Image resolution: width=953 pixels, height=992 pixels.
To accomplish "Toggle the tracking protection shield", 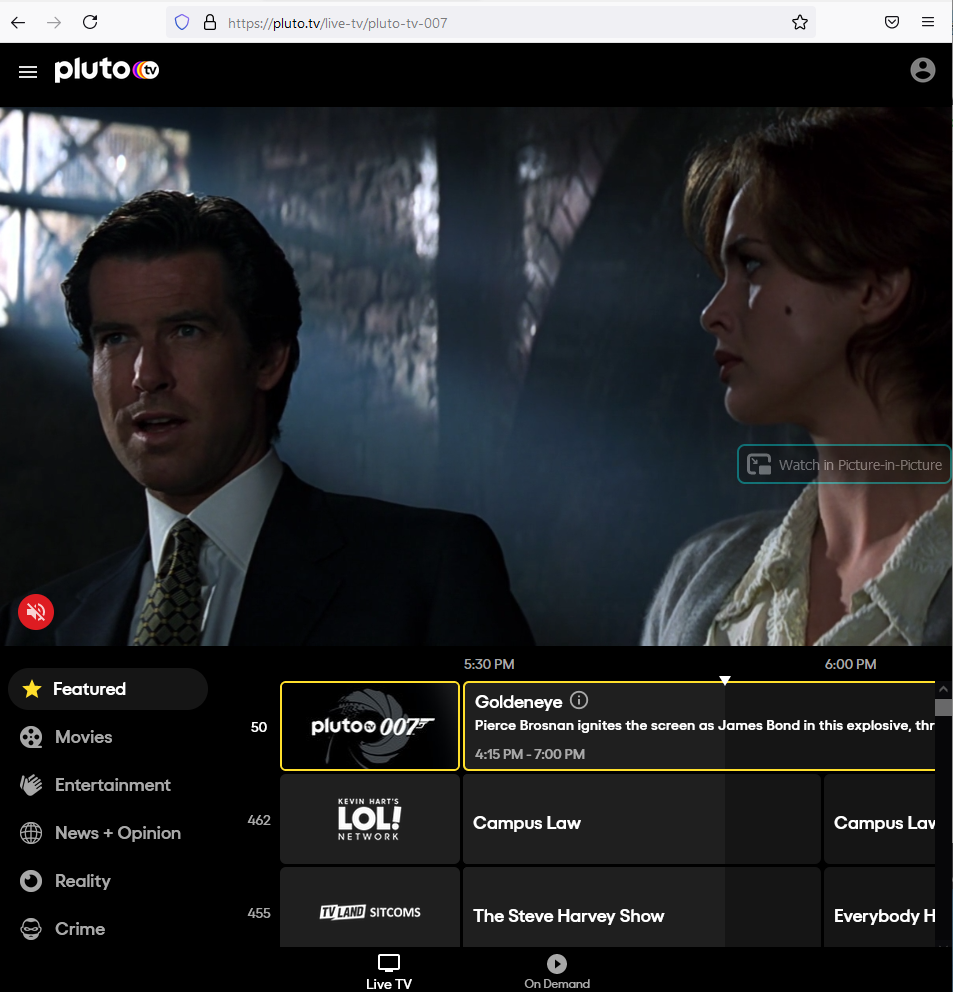I will [x=181, y=21].
